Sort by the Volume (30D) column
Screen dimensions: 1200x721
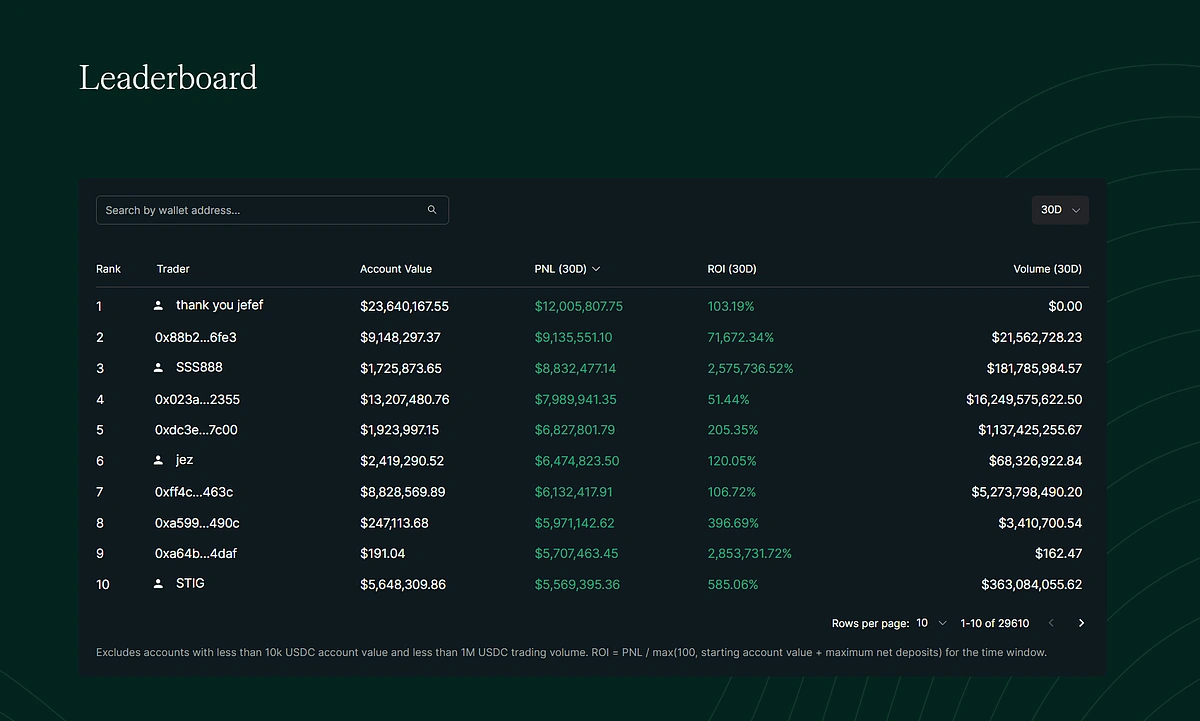pos(1047,268)
